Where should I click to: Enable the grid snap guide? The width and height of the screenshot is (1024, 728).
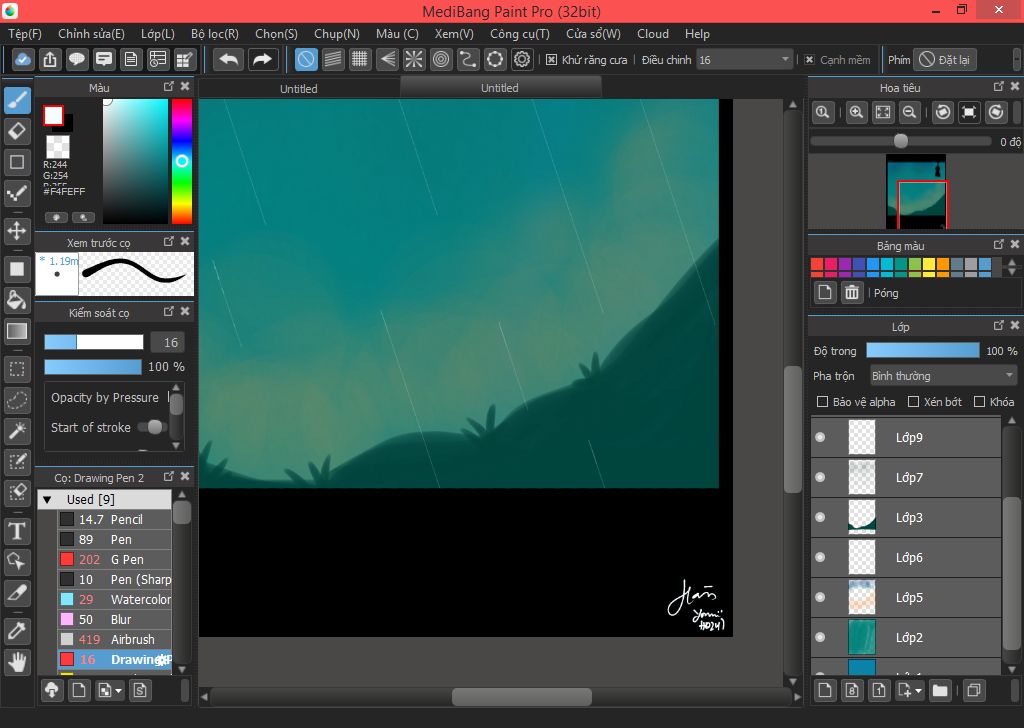coord(360,59)
